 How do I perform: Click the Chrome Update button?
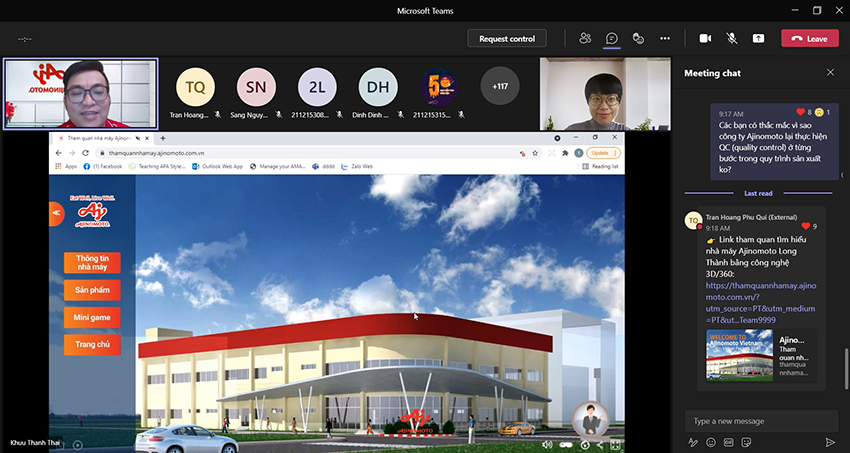[603, 153]
